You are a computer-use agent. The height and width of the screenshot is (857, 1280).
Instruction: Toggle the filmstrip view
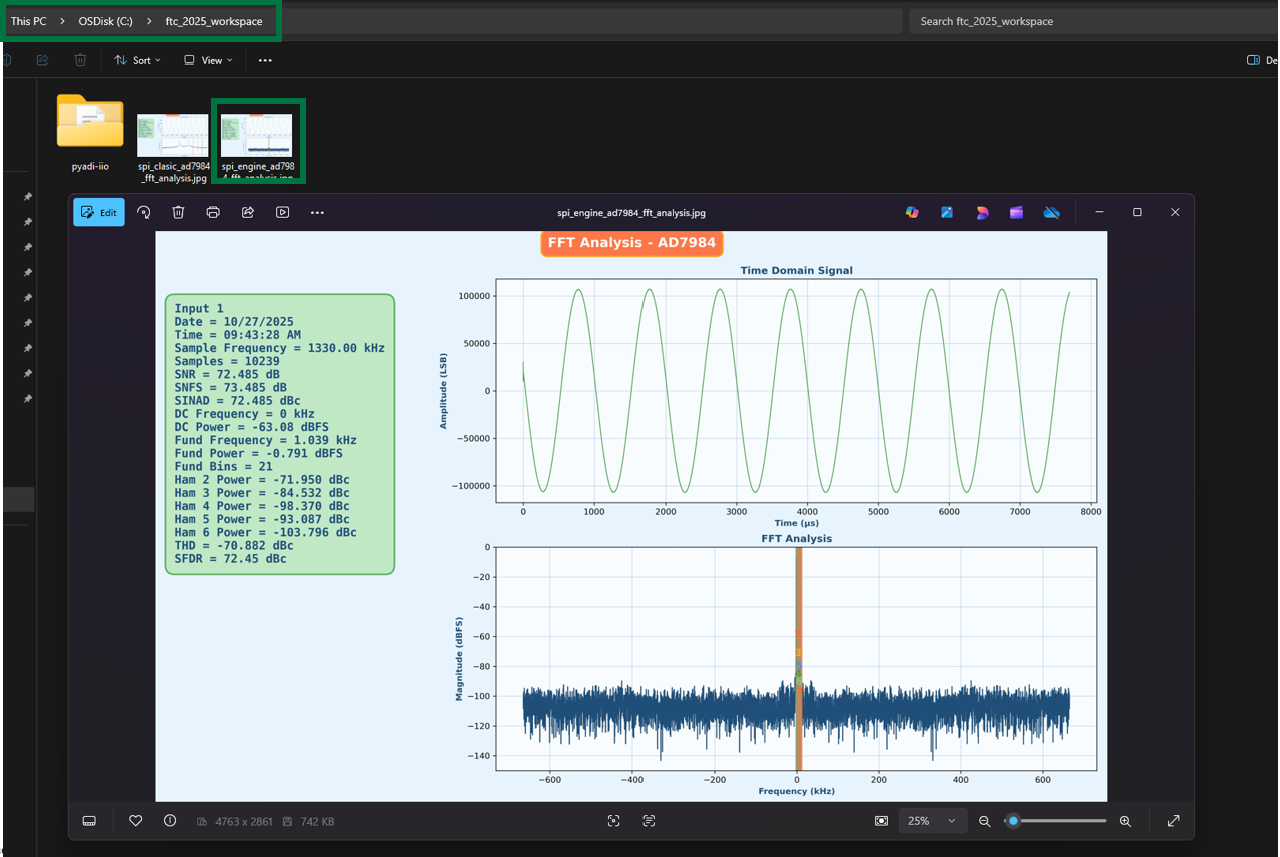[x=89, y=821]
